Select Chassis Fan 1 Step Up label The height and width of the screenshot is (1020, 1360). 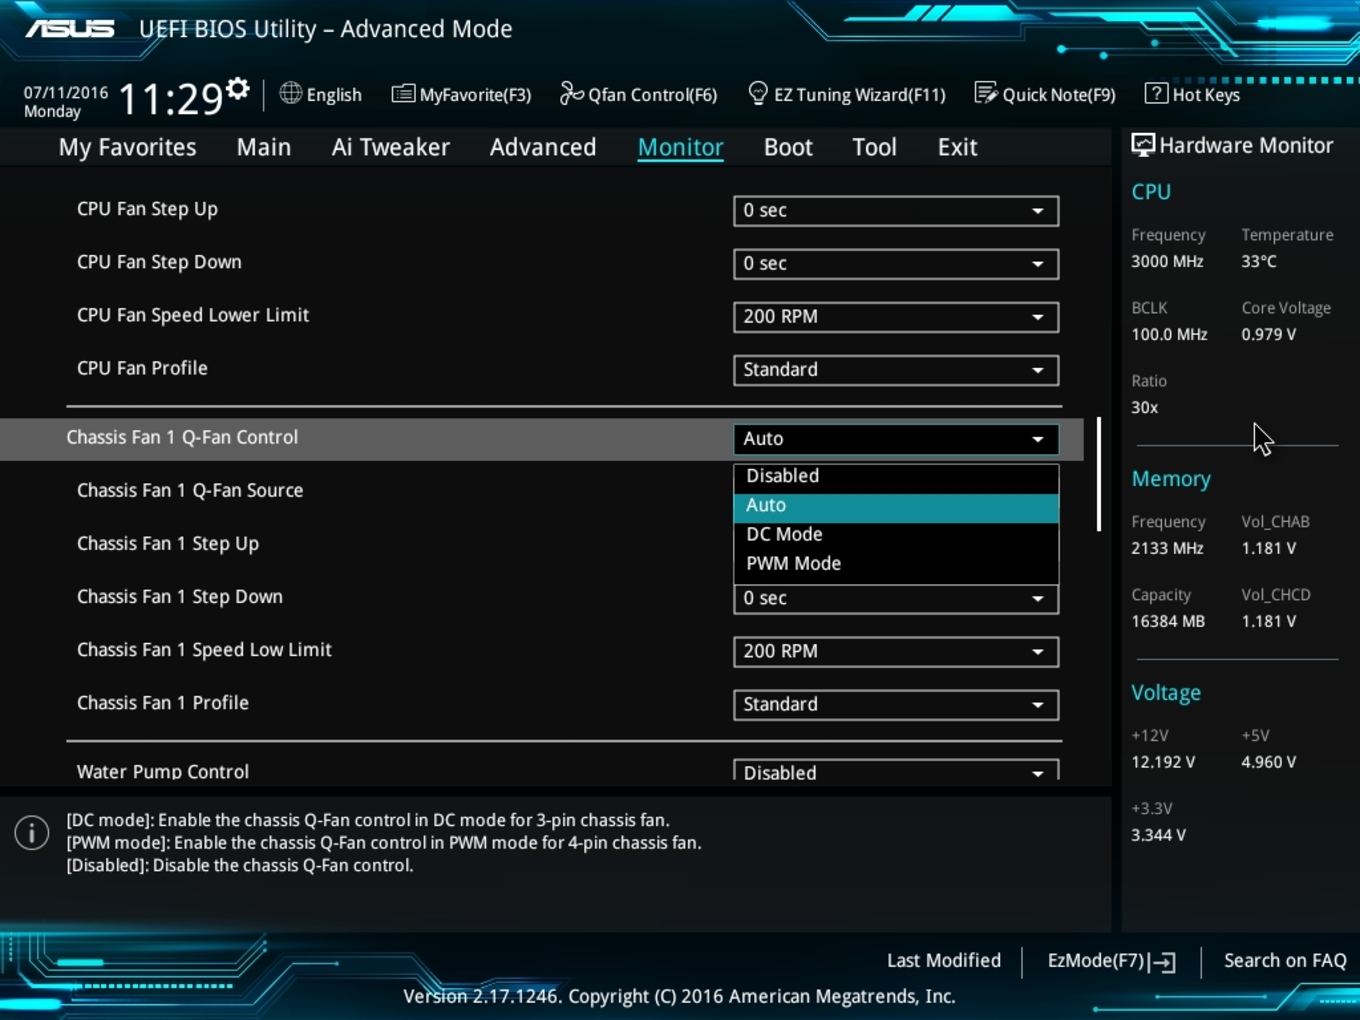(x=168, y=544)
